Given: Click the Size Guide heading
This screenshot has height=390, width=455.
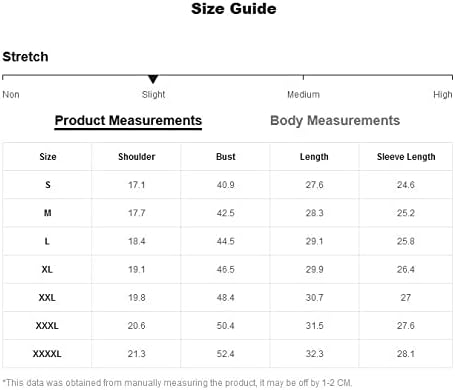Looking at the screenshot, I should coord(234,9).
